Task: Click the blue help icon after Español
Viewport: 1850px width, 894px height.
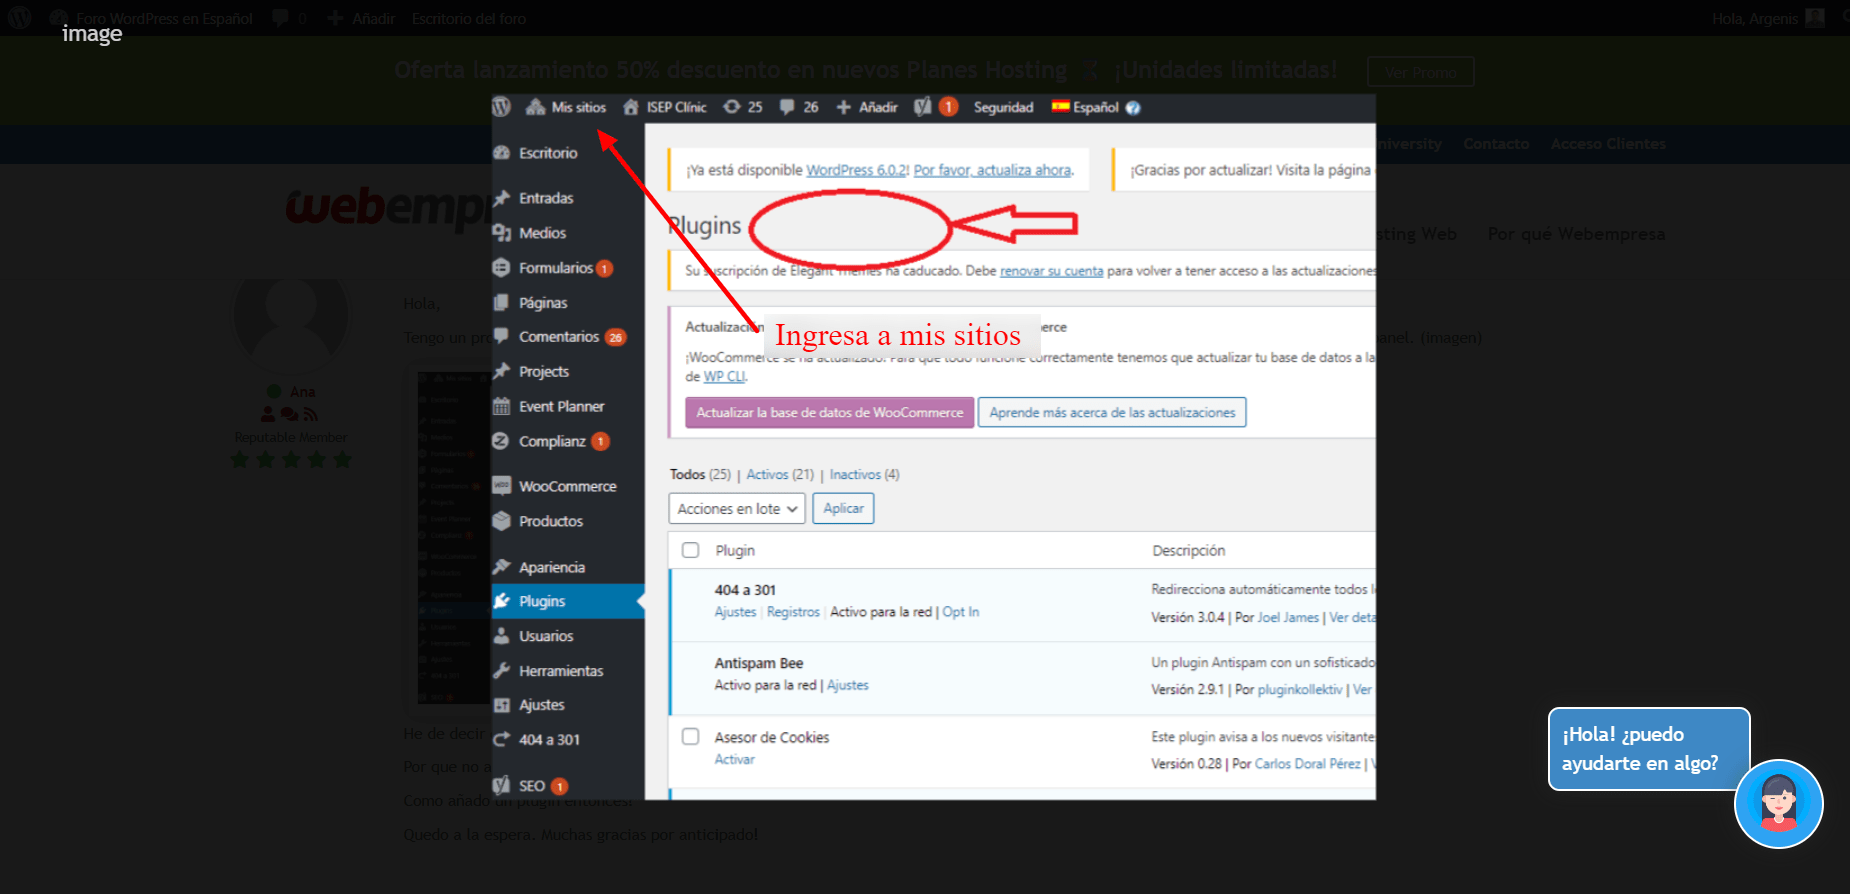Action: click(1133, 108)
